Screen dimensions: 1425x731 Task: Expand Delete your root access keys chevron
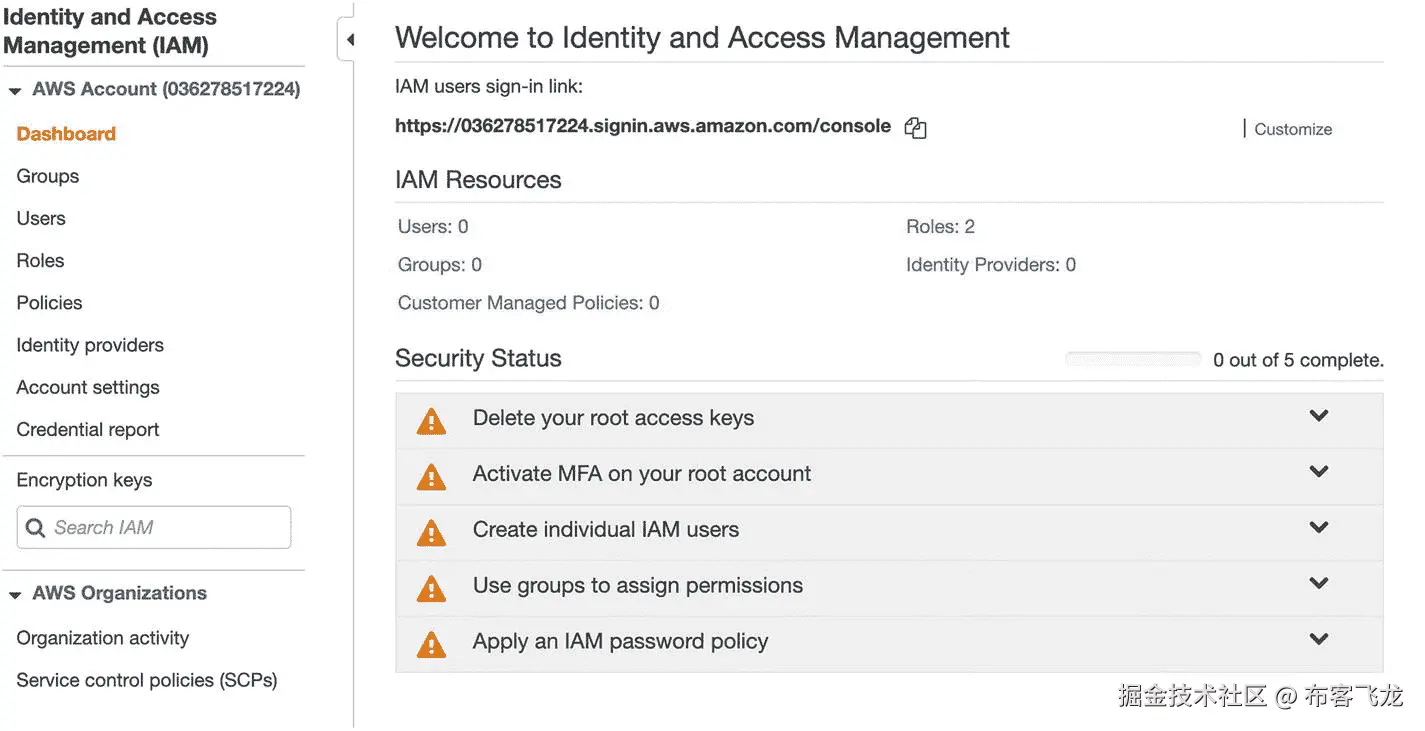click(x=1318, y=416)
